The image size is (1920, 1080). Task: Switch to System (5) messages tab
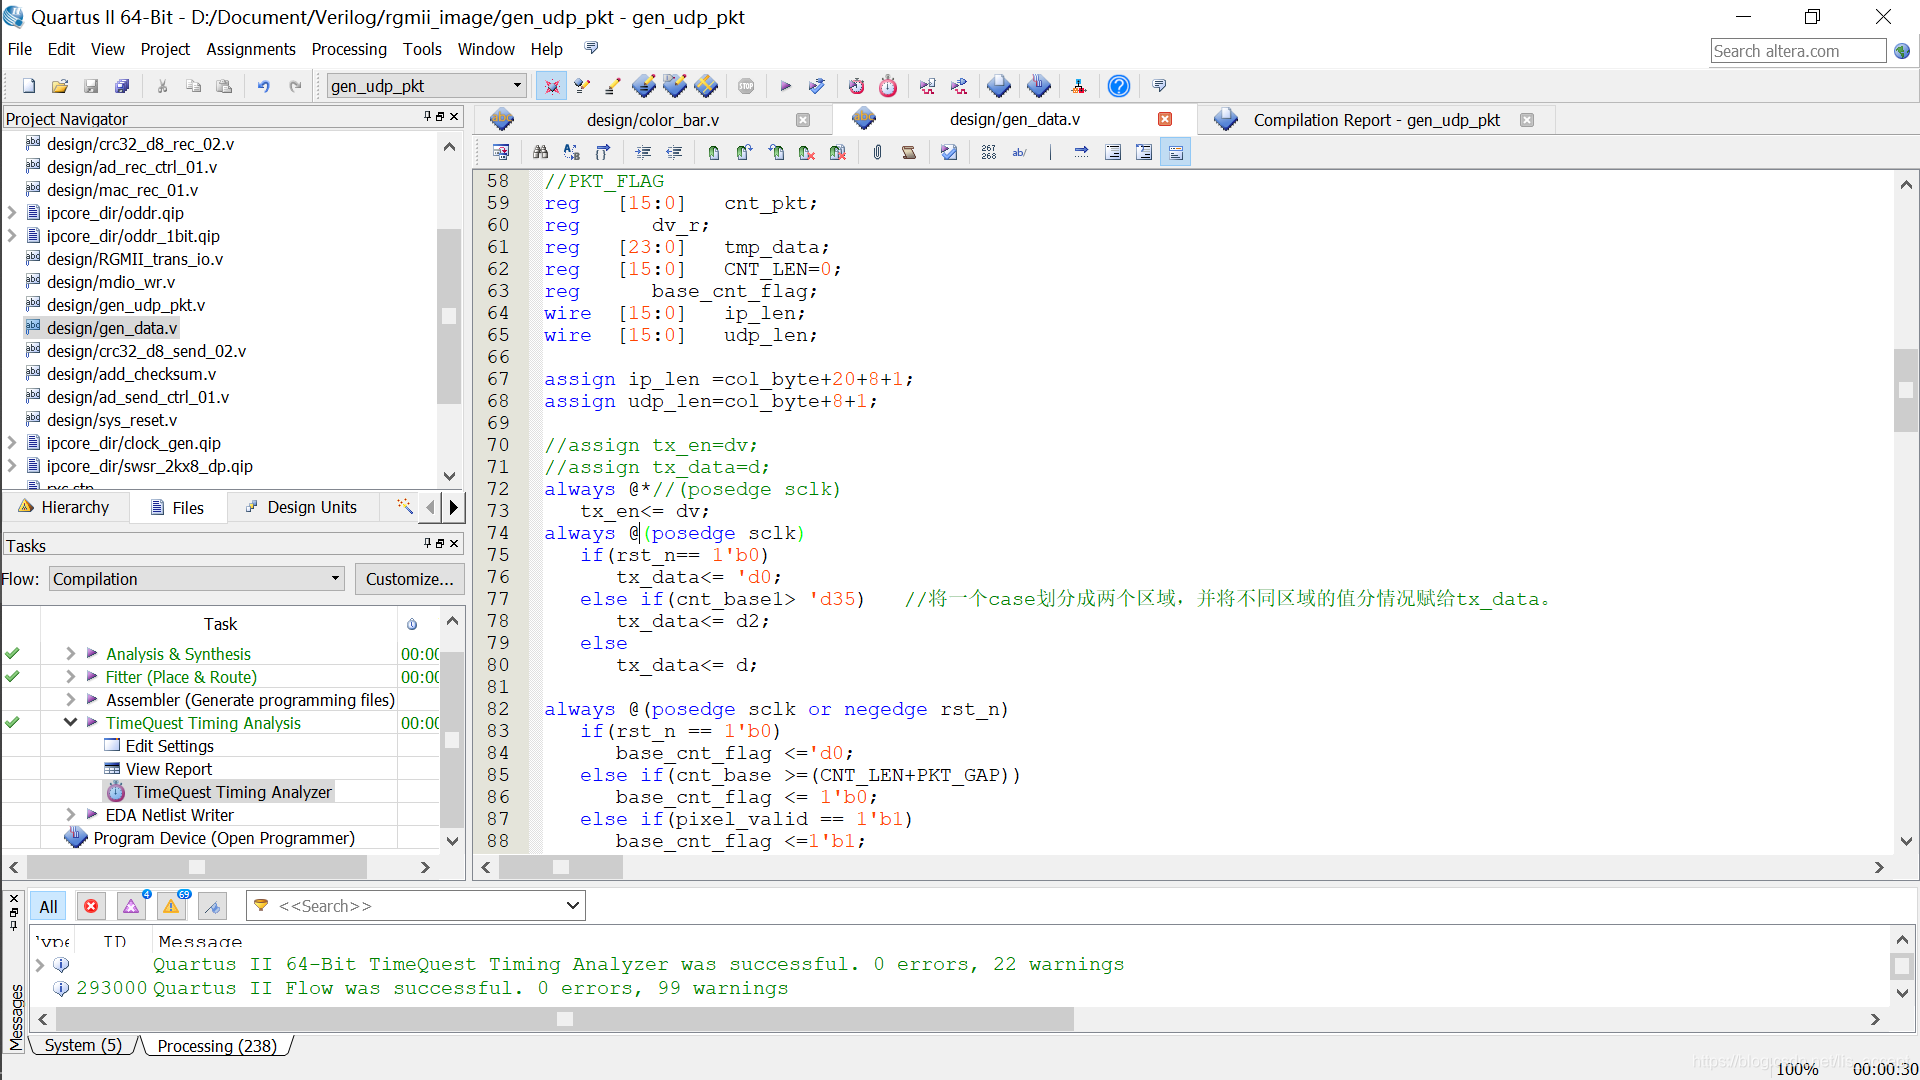coord(83,1045)
